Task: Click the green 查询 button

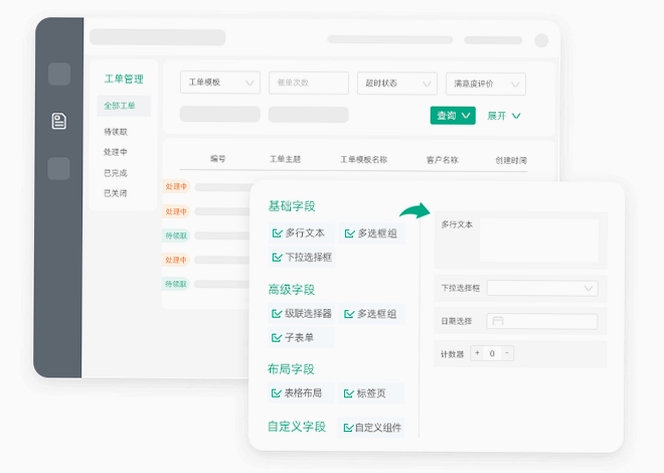Action: (x=453, y=116)
